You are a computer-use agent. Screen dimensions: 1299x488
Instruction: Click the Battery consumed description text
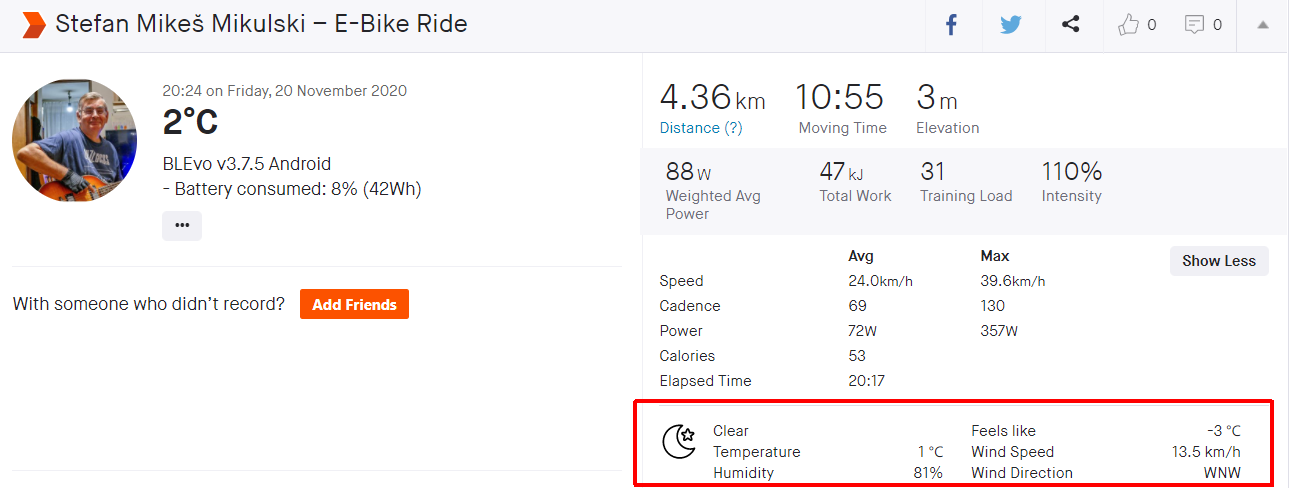click(x=292, y=189)
